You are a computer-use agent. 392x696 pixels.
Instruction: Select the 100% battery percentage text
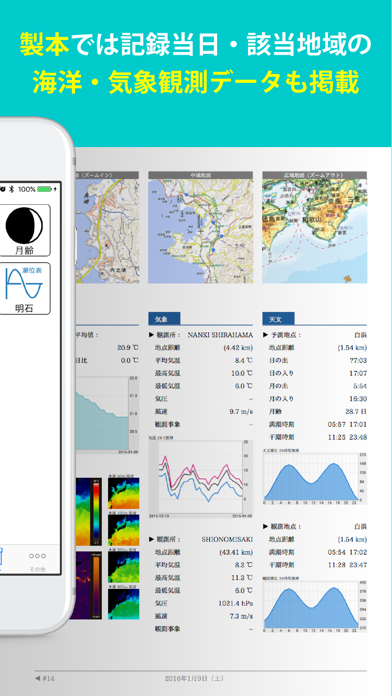point(27,189)
